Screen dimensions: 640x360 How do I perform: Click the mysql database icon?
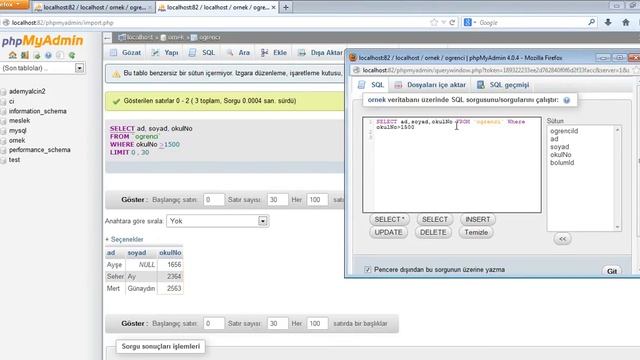(4, 131)
